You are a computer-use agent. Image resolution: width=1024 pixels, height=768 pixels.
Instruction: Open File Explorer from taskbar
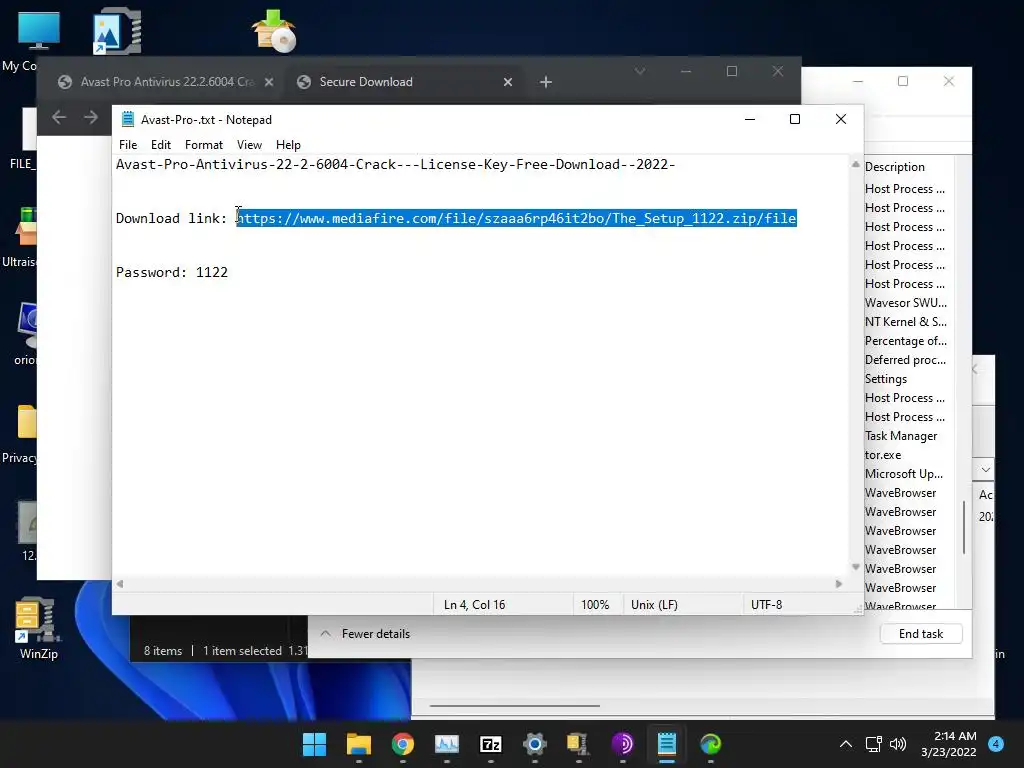359,744
